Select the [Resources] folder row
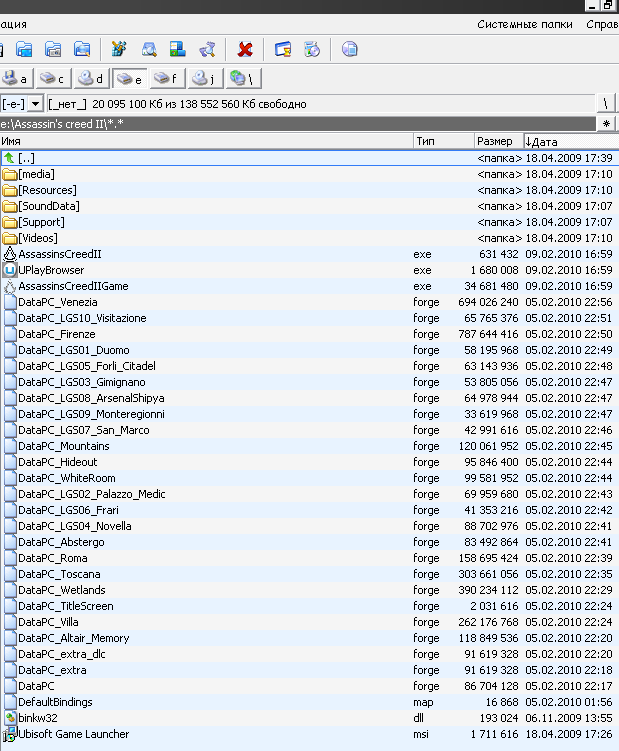 tap(310, 190)
